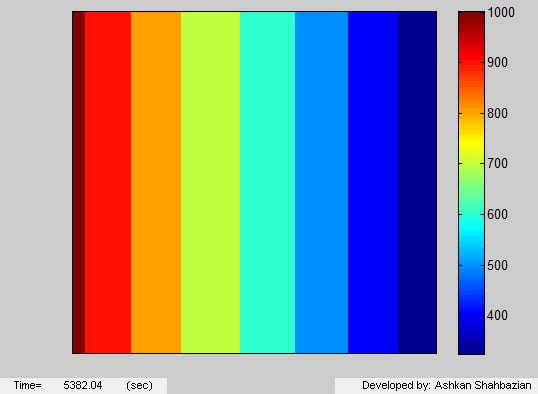The height and width of the screenshot is (394, 538).
Task: Select the 800 tick label on the colorbar
Action: tap(498, 114)
